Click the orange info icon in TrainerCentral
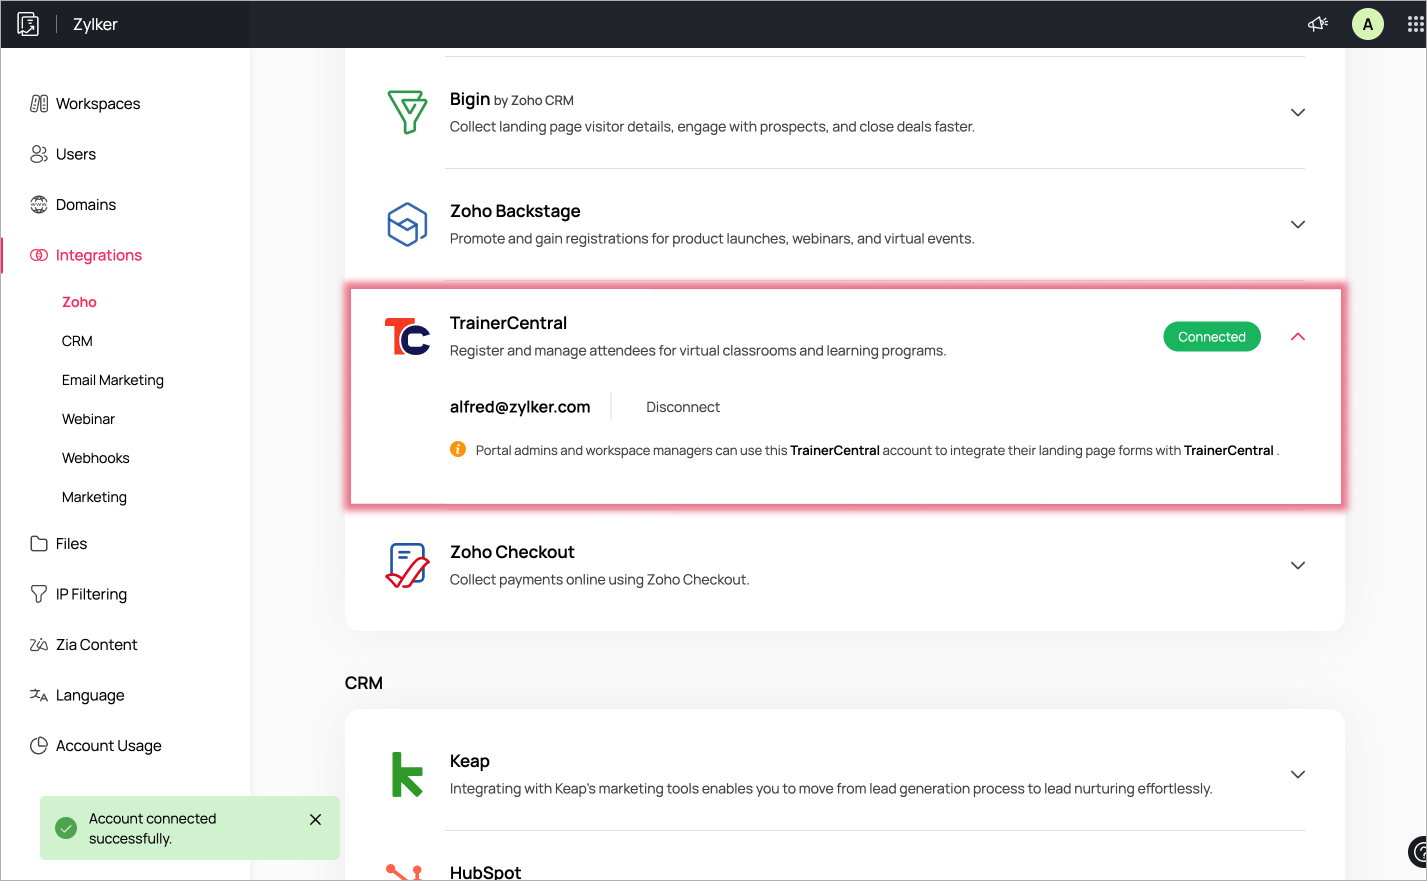 (458, 449)
